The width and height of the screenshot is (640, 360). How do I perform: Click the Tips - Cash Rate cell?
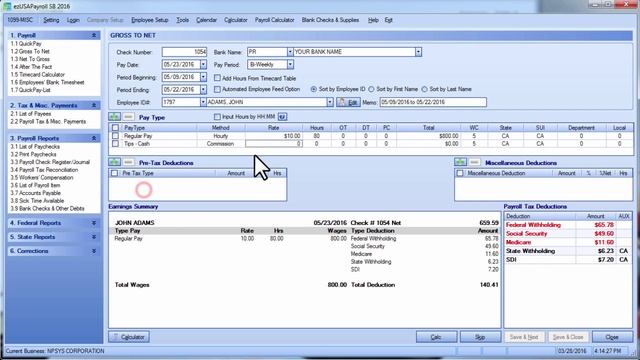pyautogui.click(x=273, y=144)
